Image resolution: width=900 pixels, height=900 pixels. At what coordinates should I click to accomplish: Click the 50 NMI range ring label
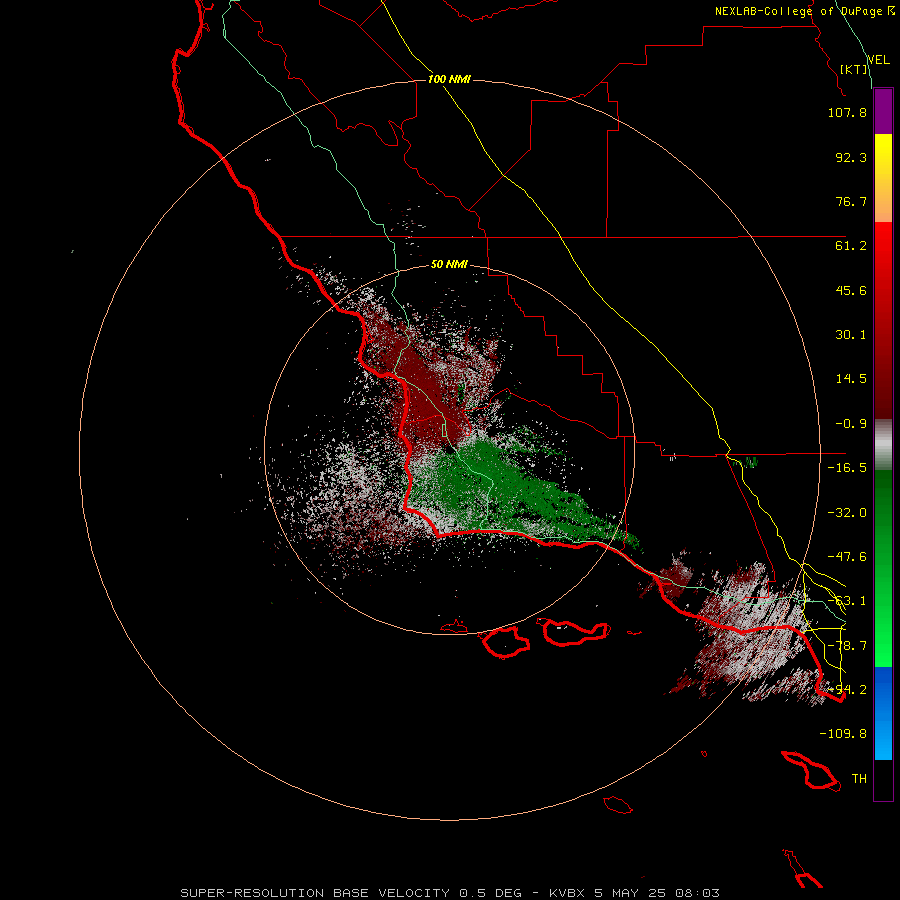(x=449, y=265)
